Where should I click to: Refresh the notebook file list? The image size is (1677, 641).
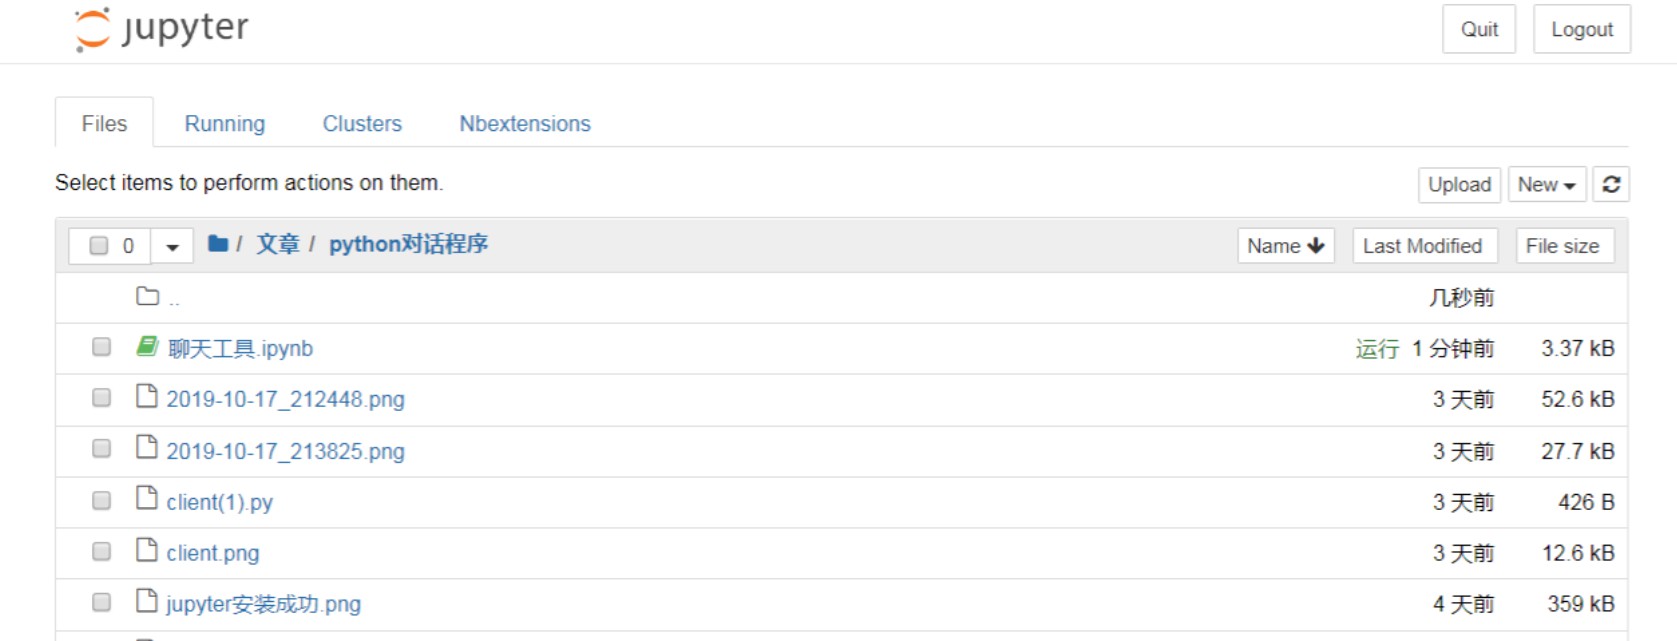pyautogui.click(x=1611, y=184)
